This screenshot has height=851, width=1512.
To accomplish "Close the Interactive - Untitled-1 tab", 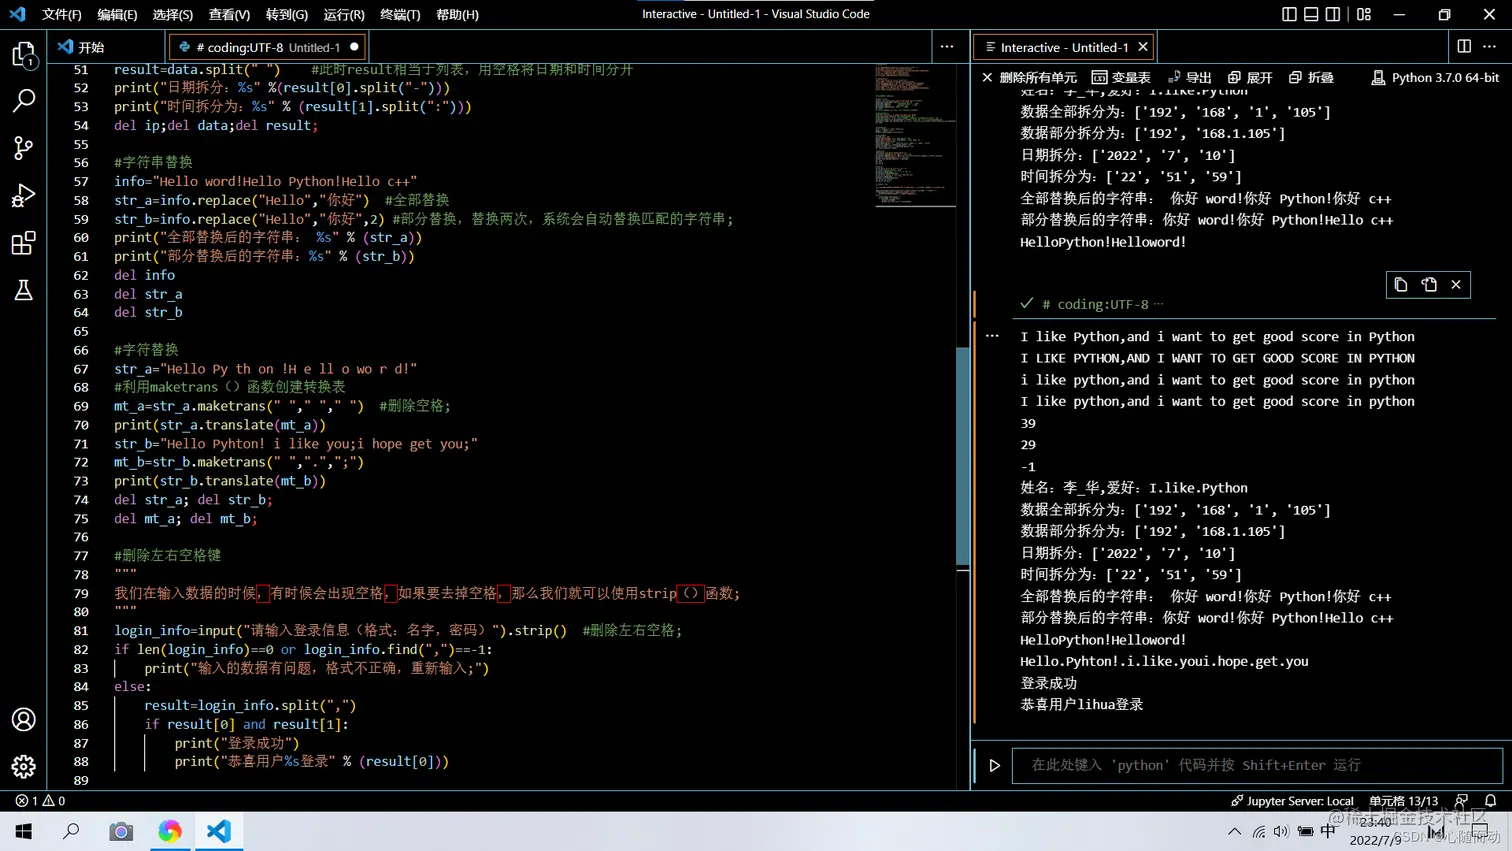I will coord(1142,47).
